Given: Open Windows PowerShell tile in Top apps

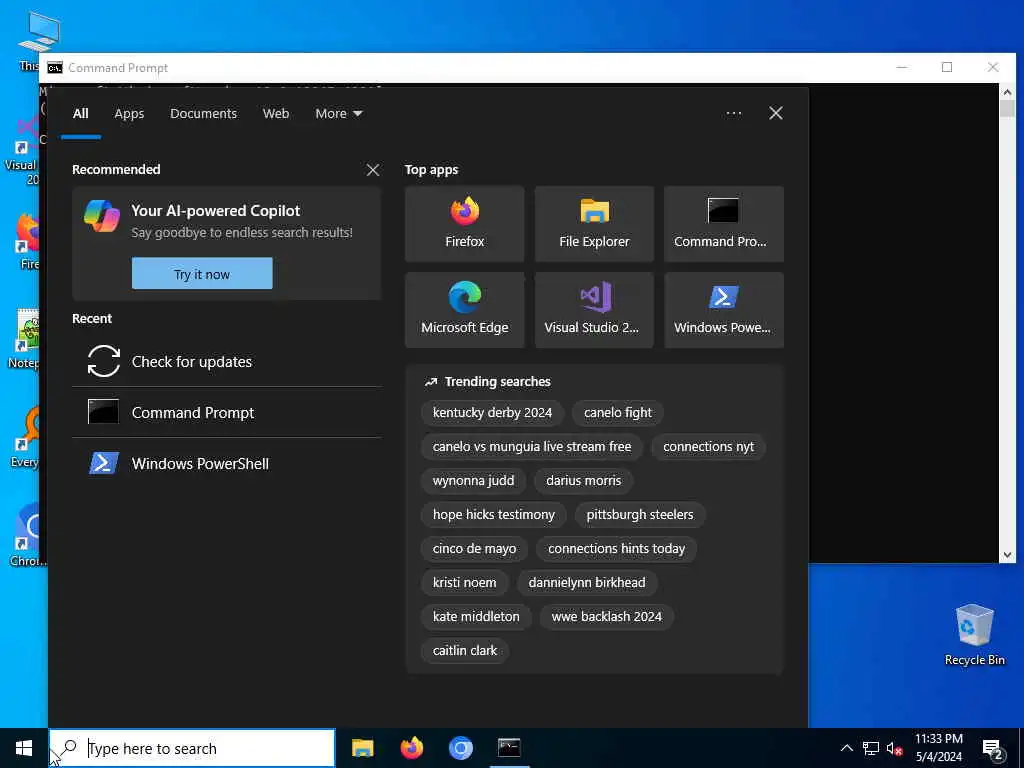Looking at the screenshot, I should (x=724, y=310).
